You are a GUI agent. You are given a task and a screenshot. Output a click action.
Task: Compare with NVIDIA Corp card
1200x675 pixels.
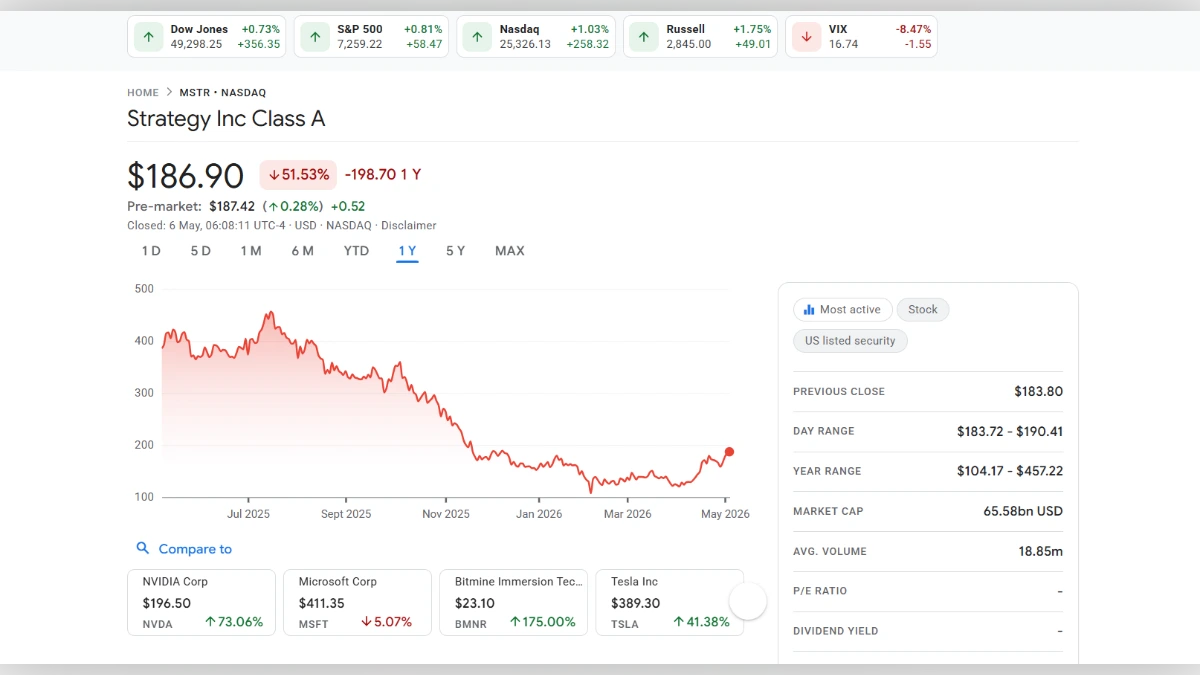[x=201, y=602]
